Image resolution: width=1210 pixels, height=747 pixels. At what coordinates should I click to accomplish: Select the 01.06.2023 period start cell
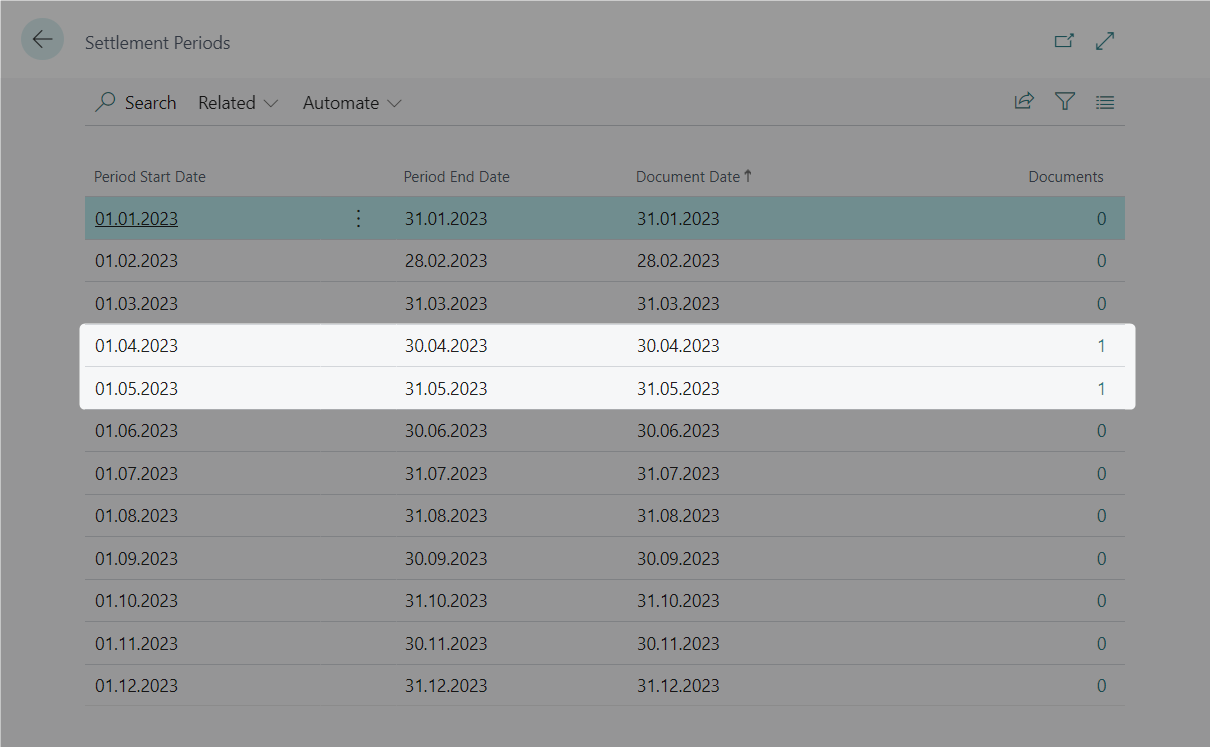click(137, 431)
